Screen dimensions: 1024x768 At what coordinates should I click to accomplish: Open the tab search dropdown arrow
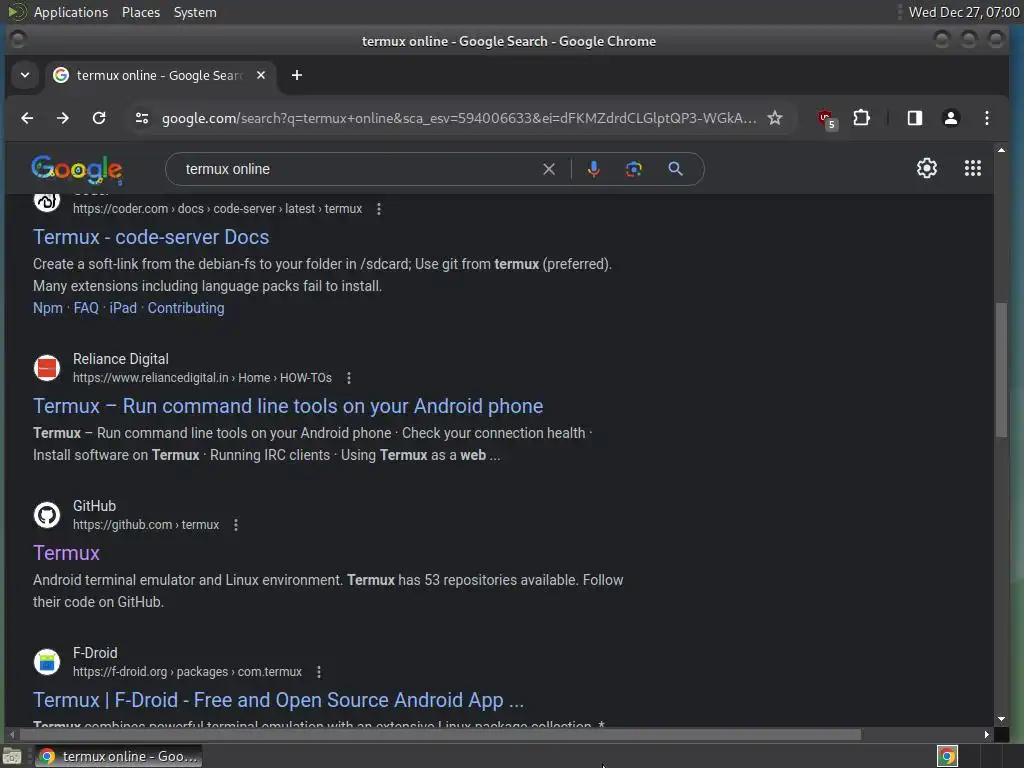tap(25, 75)
